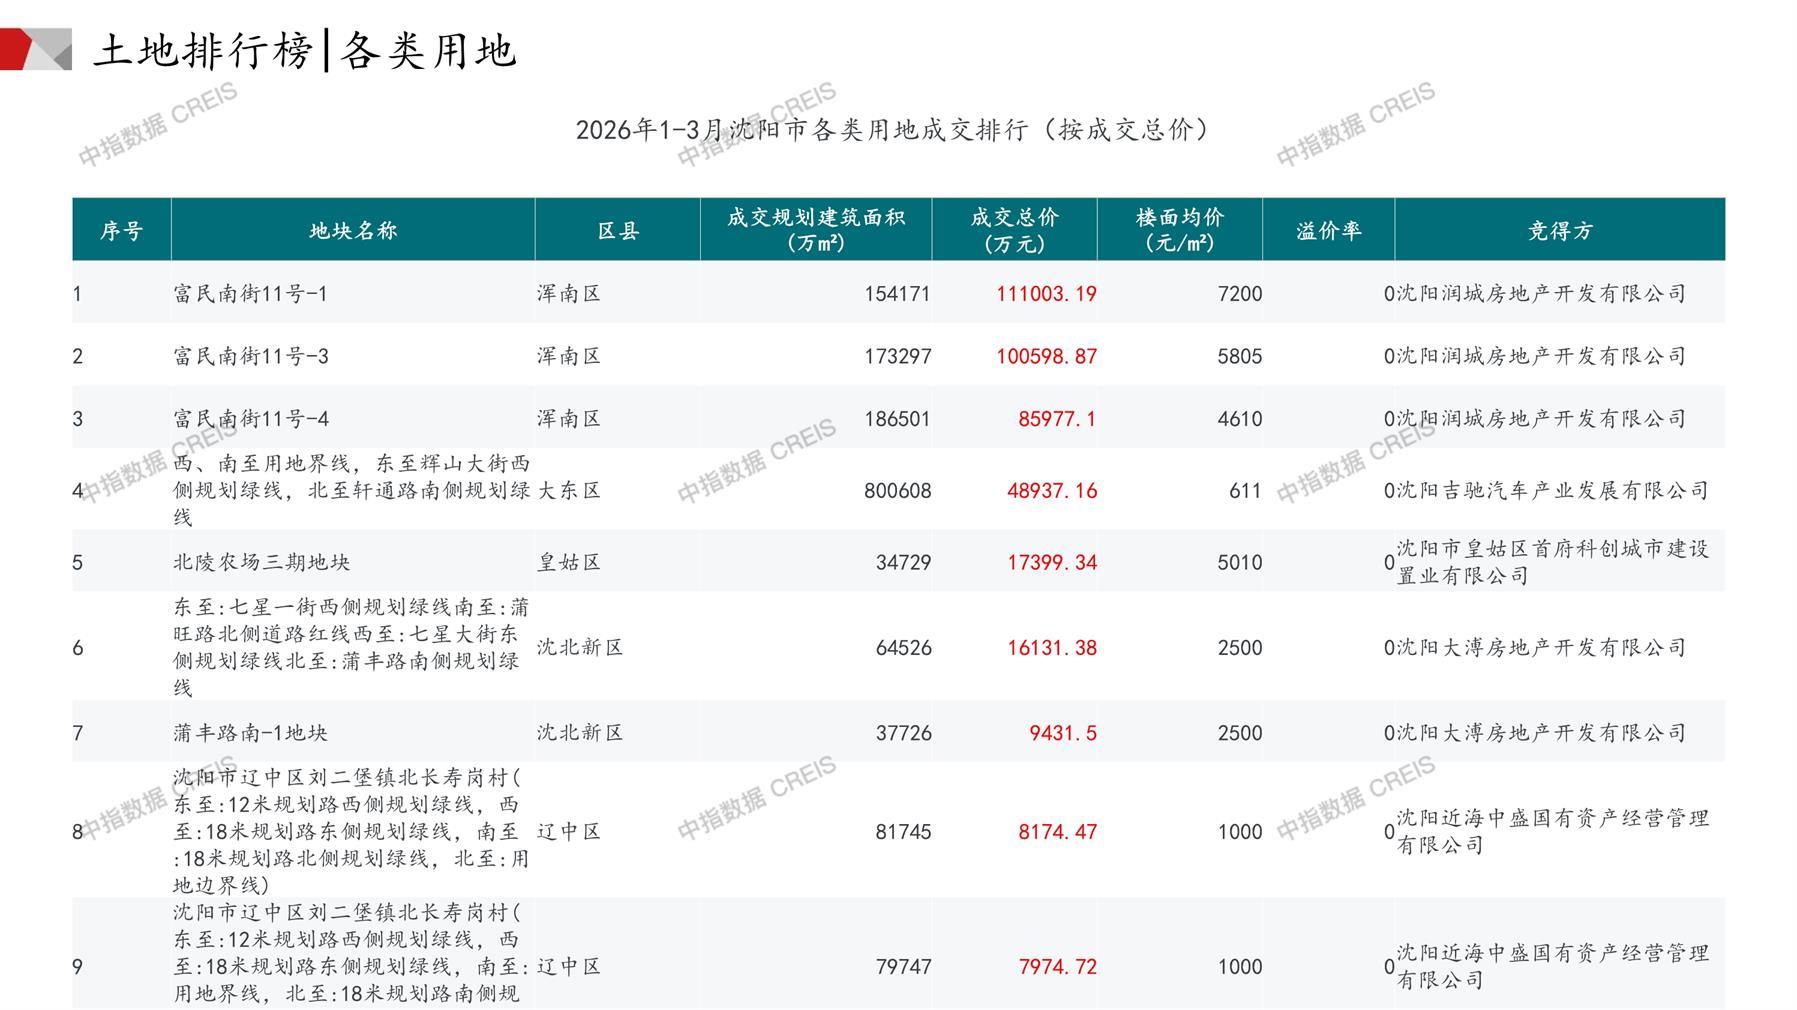
Task: Select the red total price 100598.87
Action: point(1046,357)
